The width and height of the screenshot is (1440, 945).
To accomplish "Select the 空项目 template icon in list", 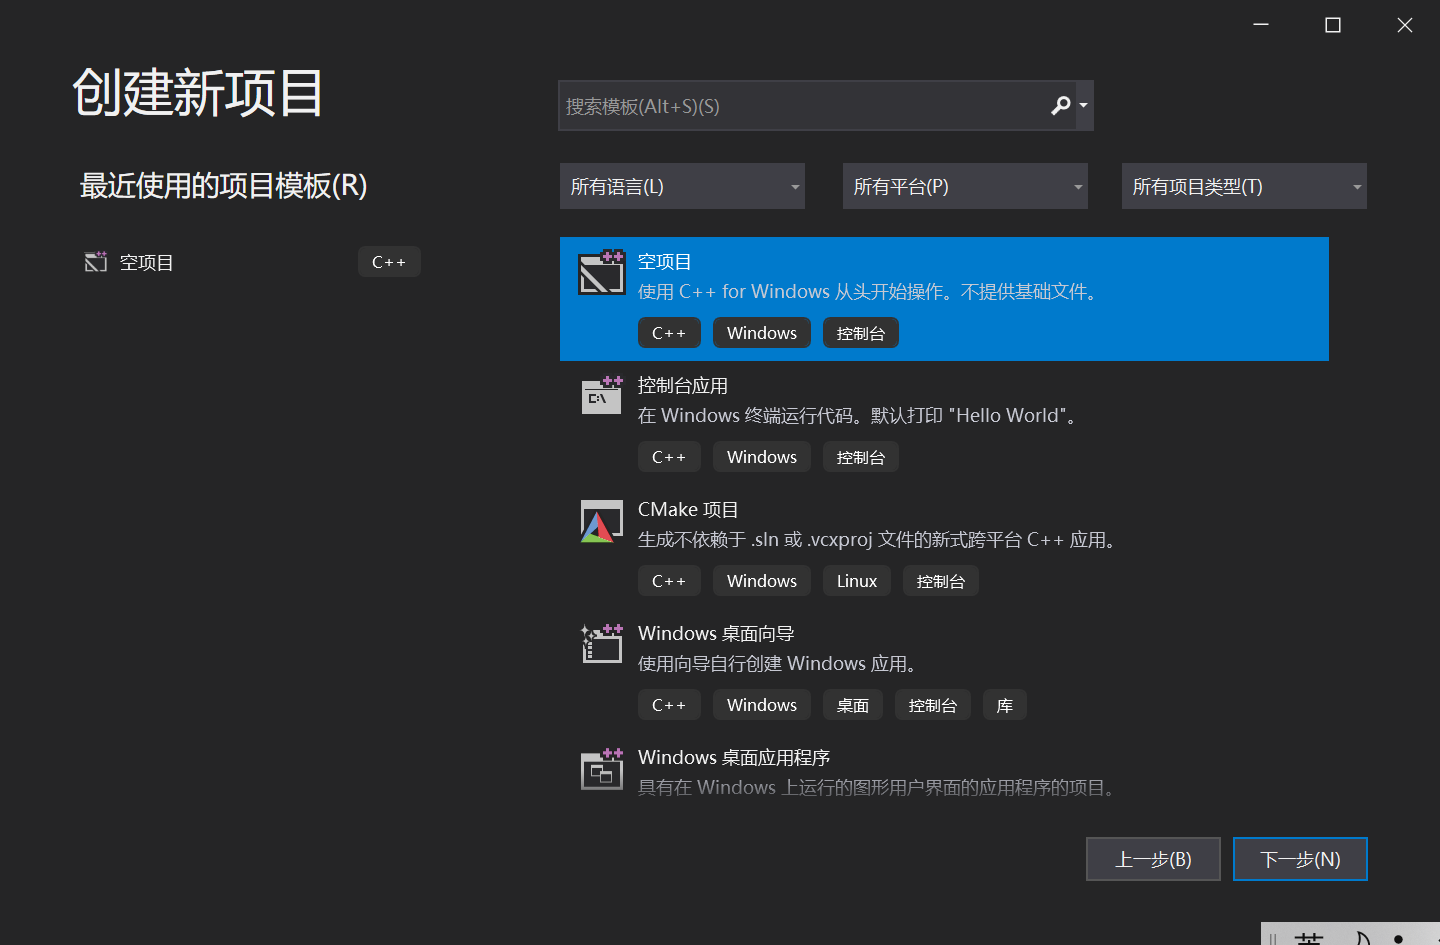I will (x=602, y=272).
